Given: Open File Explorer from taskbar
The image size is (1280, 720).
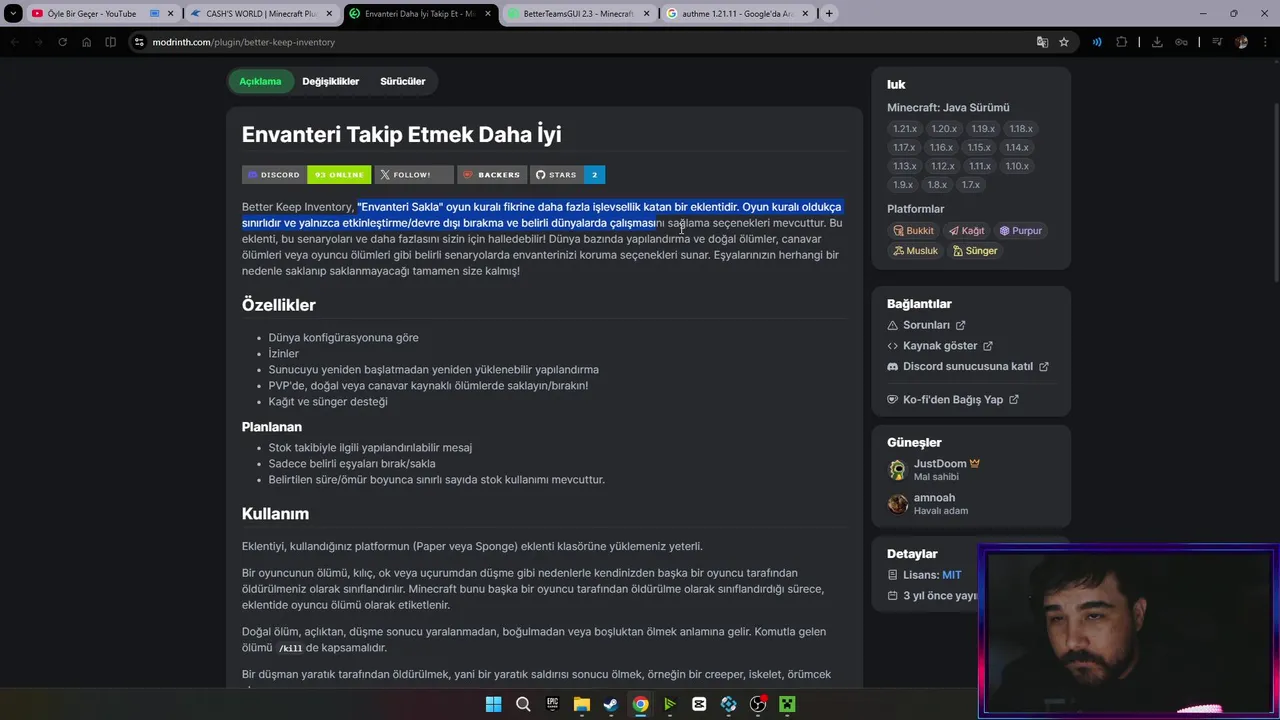Looking at the screenshot, I should [582, 704].
